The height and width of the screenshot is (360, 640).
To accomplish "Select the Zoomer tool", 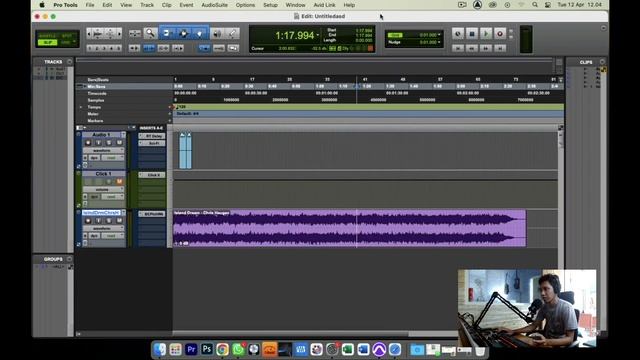I will [150, 33].
